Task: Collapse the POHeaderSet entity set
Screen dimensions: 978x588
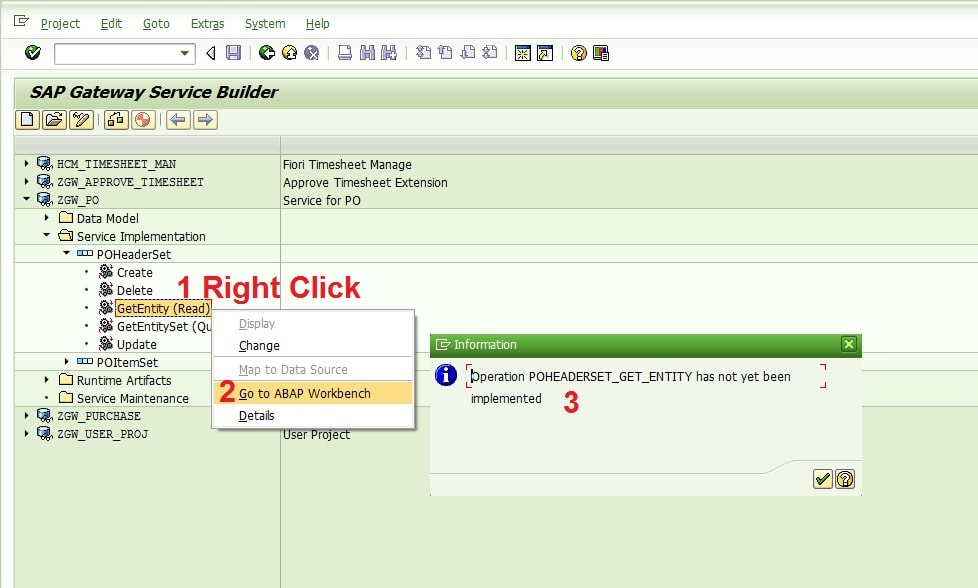Action: (66, 253)
